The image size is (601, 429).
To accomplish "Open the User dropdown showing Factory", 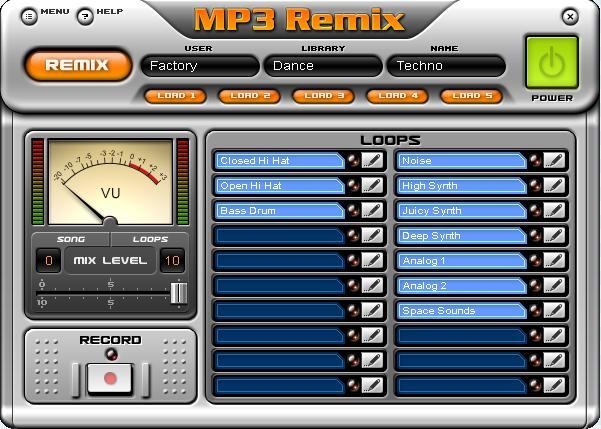I will click(200, 66).
